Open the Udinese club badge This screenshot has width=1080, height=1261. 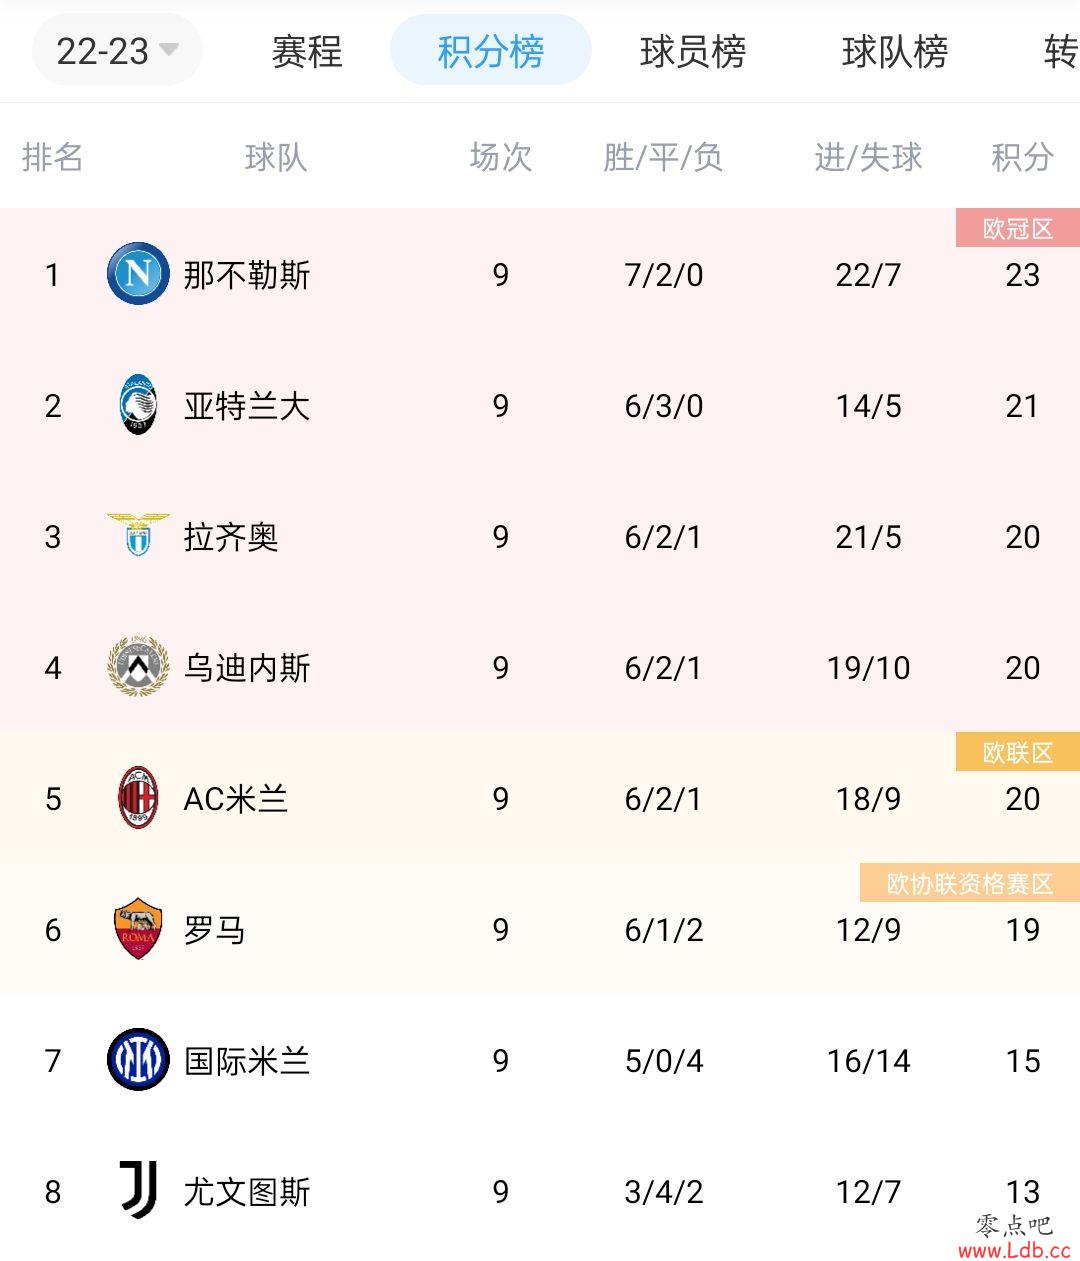click(138, 667)
